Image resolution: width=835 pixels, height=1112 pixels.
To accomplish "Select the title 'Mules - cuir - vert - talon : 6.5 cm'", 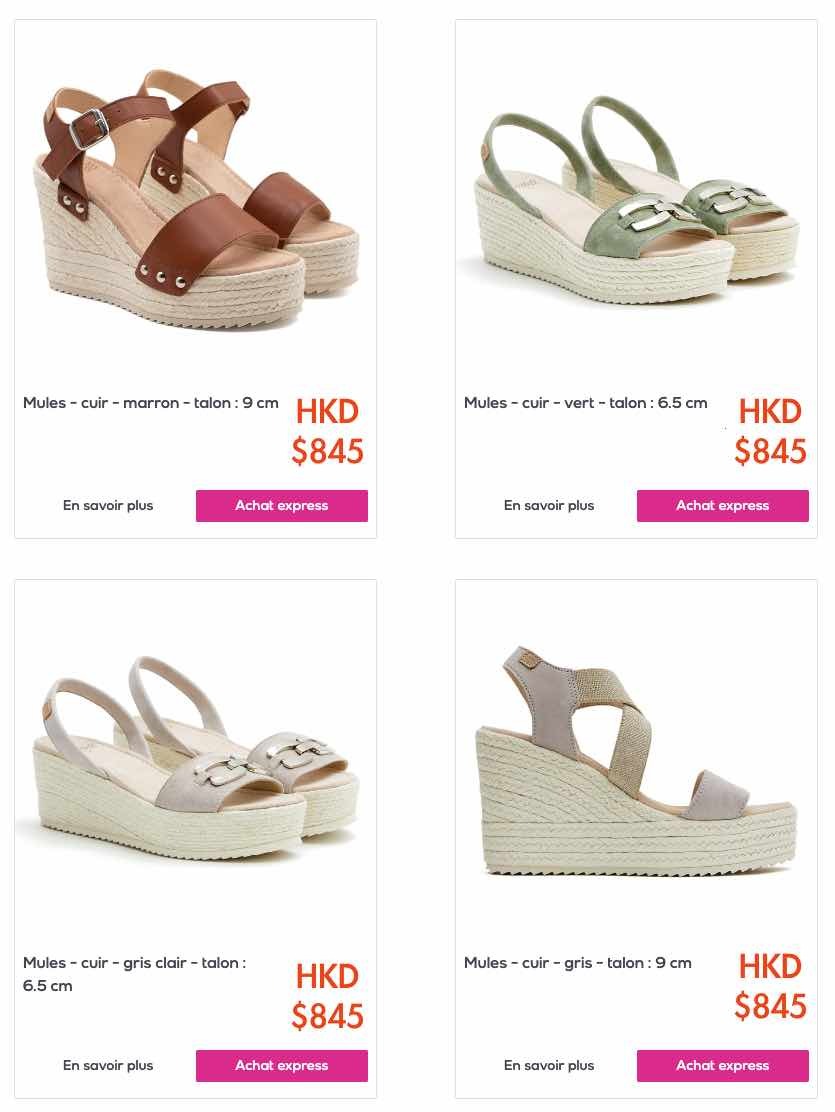I will 585,403.
